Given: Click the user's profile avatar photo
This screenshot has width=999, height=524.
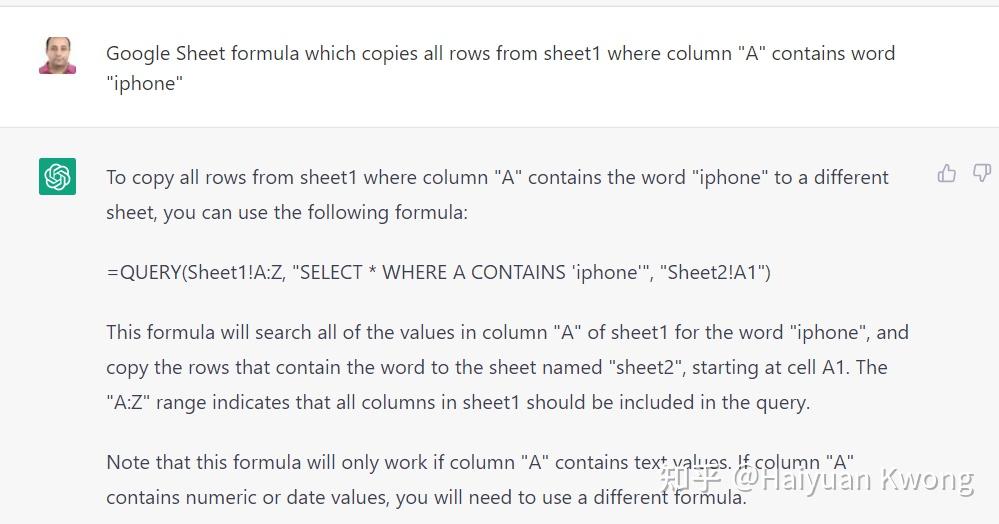Looking at the screenshot, I should pos(58,56).
